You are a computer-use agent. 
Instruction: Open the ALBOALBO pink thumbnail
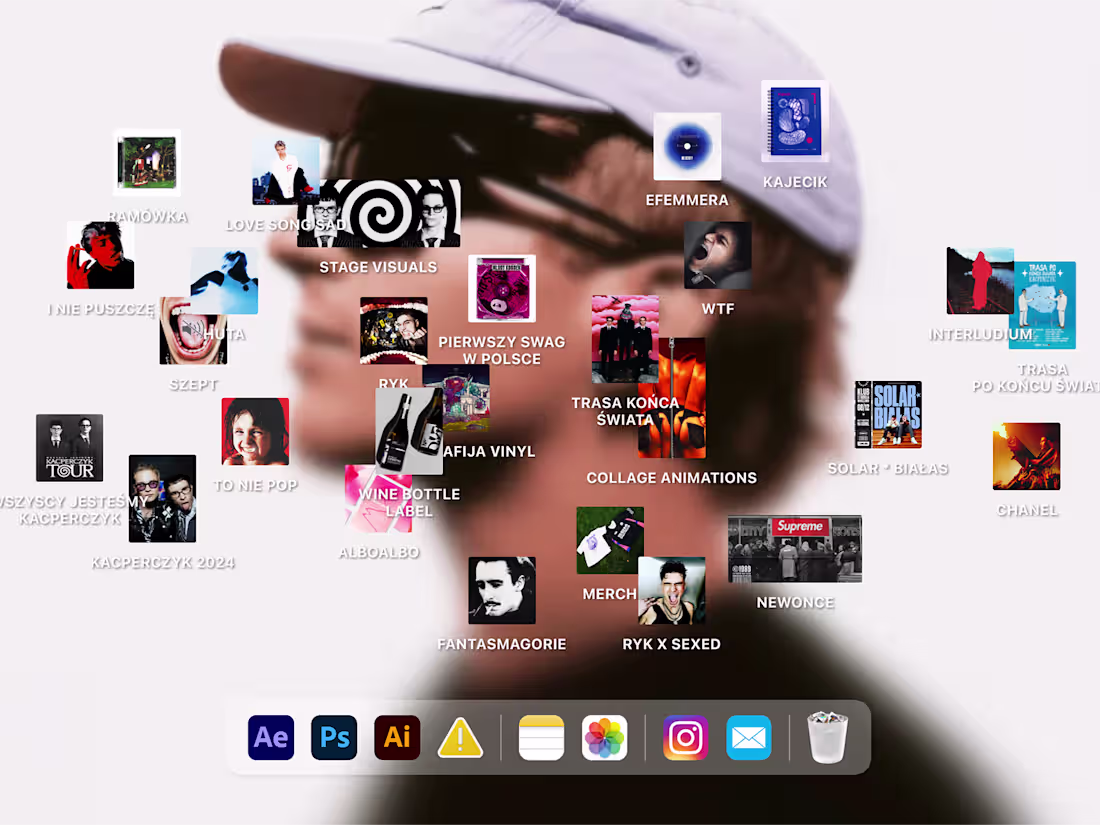378,499
